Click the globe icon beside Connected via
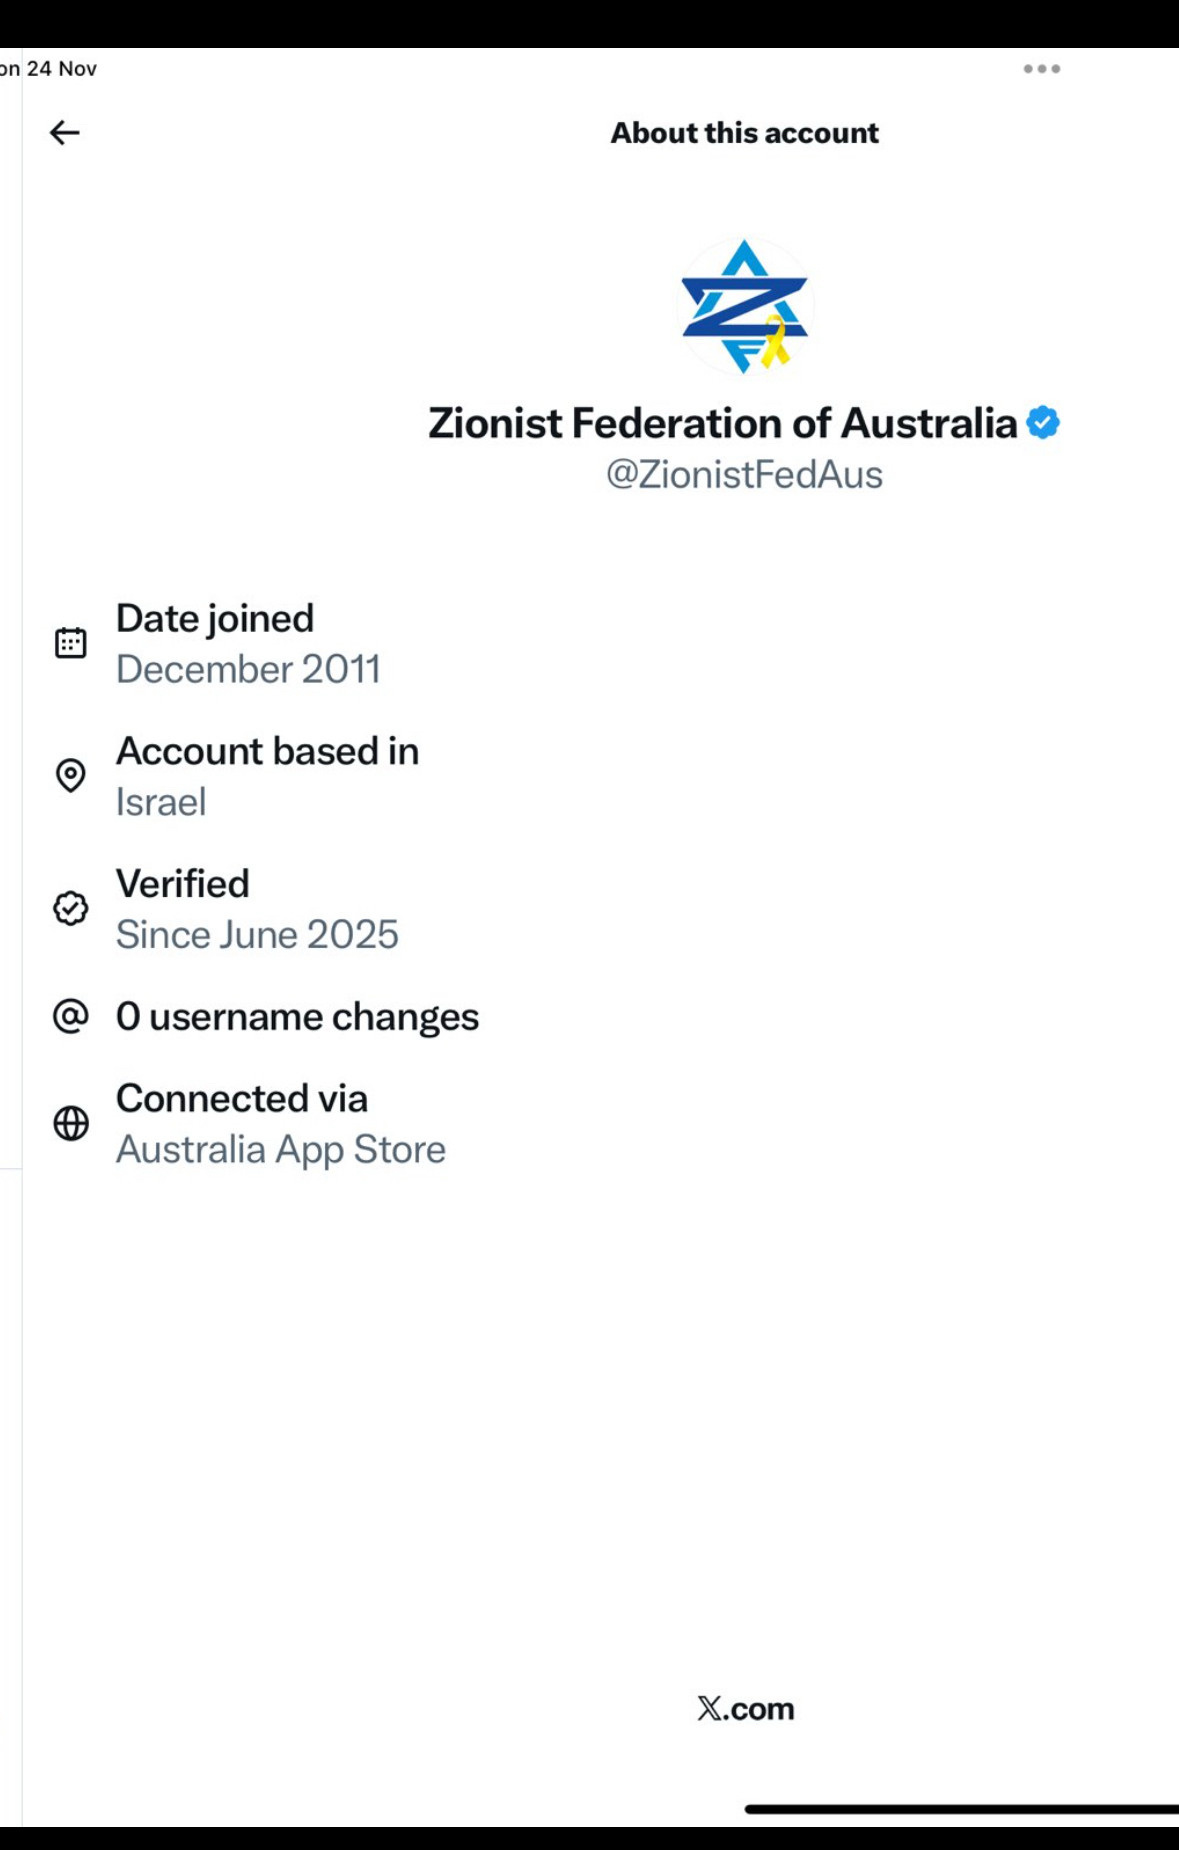1179x1850 pixels. 71,1123
